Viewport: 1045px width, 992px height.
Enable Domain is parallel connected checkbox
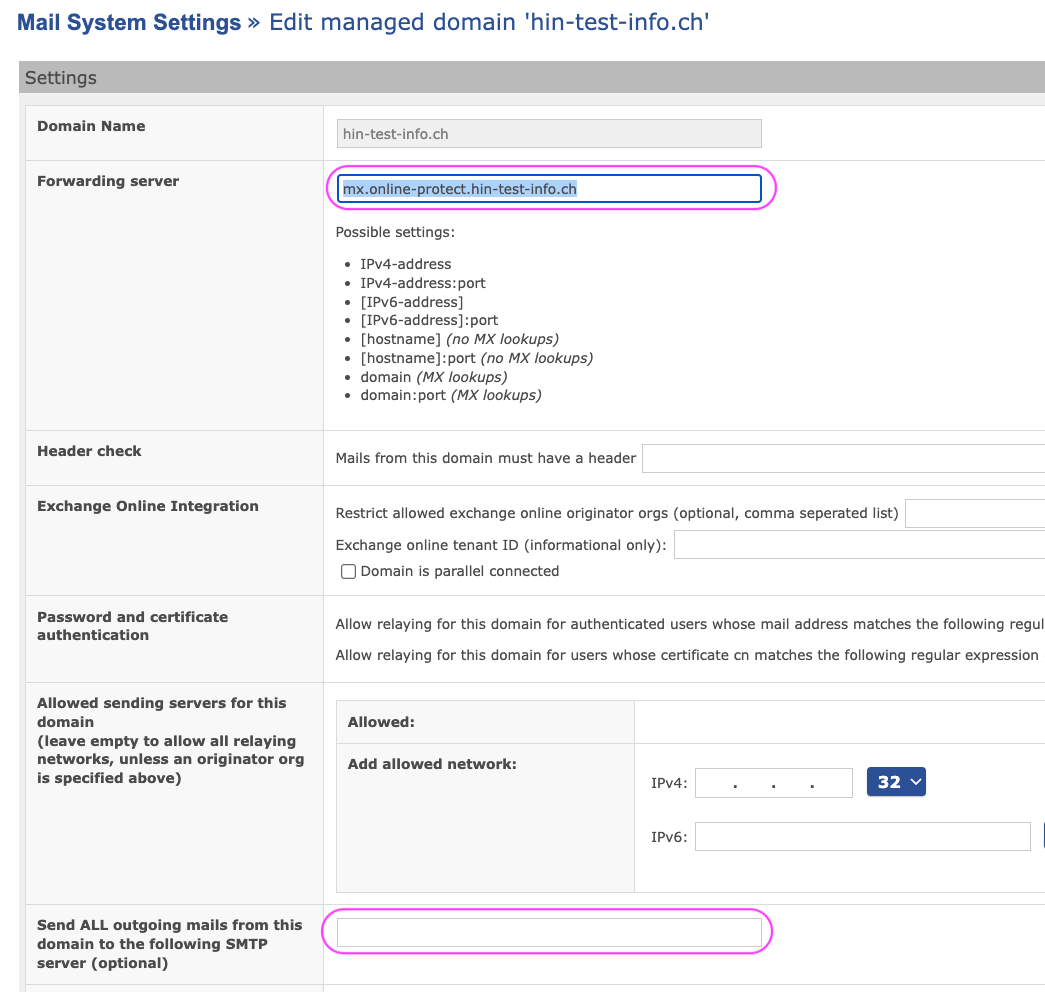coord(348,571)
